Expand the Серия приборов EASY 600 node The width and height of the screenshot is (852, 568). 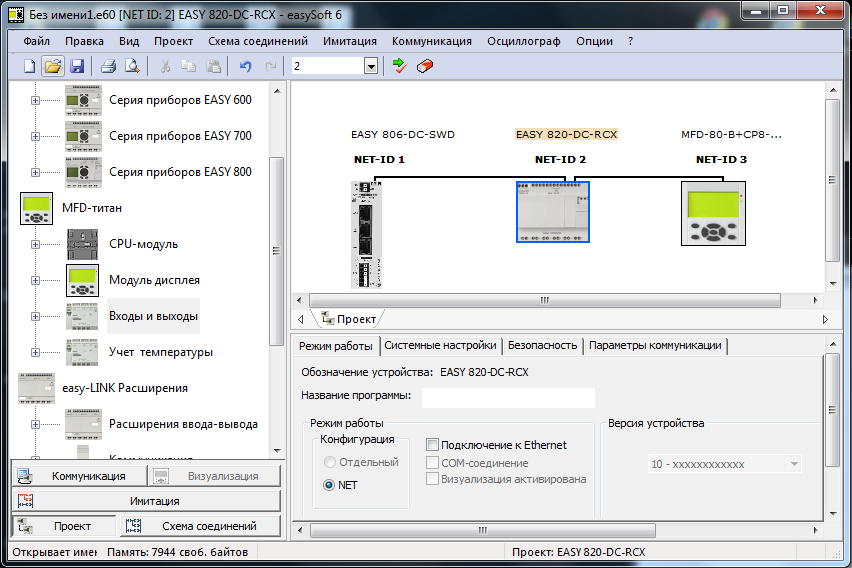click(x=35, y=101)
